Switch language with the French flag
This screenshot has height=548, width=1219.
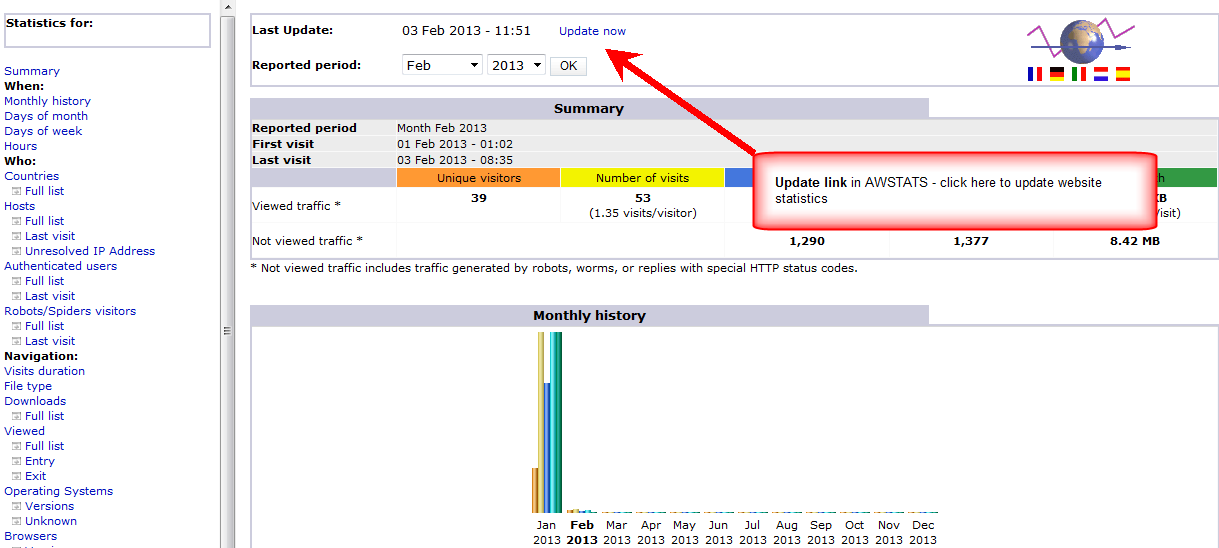tap(1035, 74)
